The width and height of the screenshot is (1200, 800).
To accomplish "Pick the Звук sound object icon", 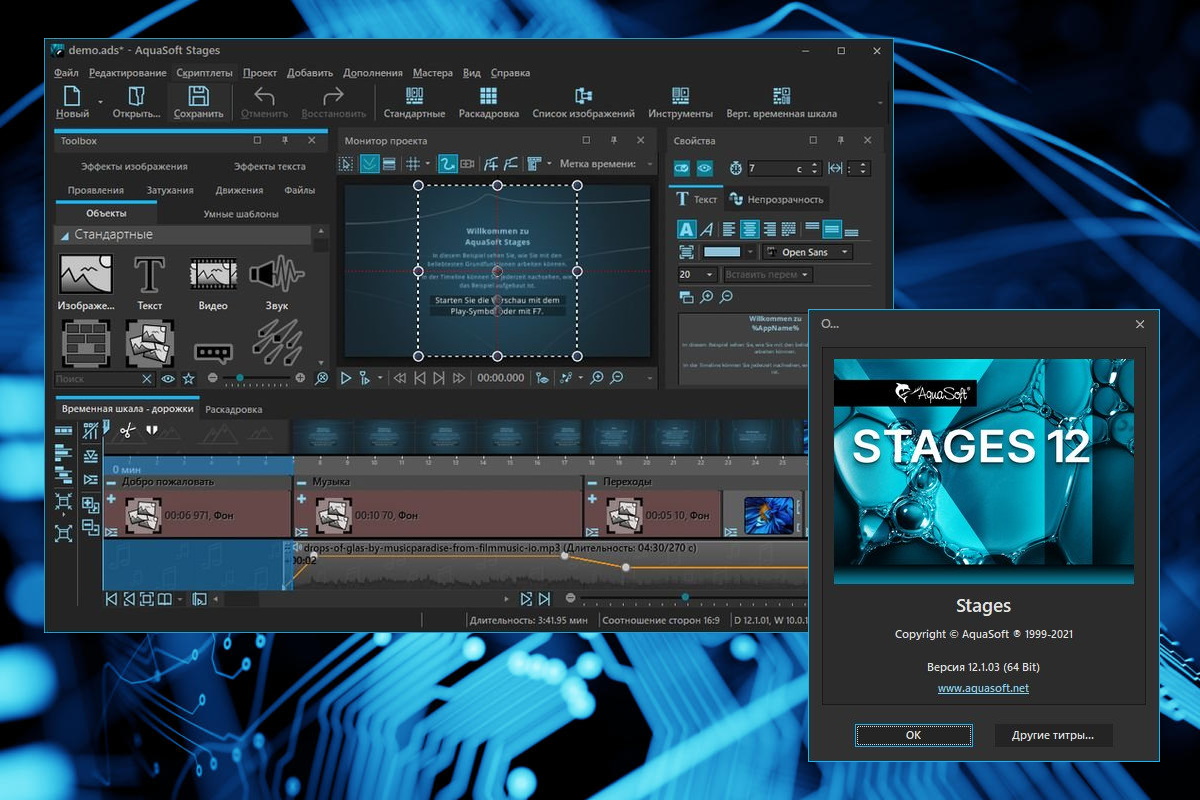I will pos(276,274).
